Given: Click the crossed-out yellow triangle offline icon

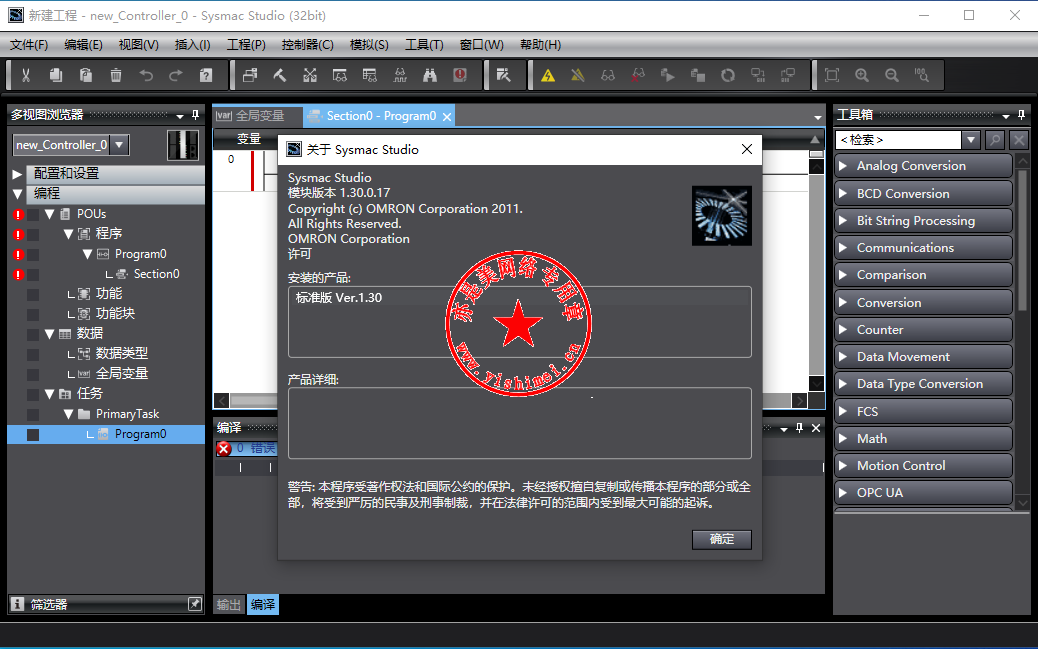Looking at the screenshot, I should (578, 75).
